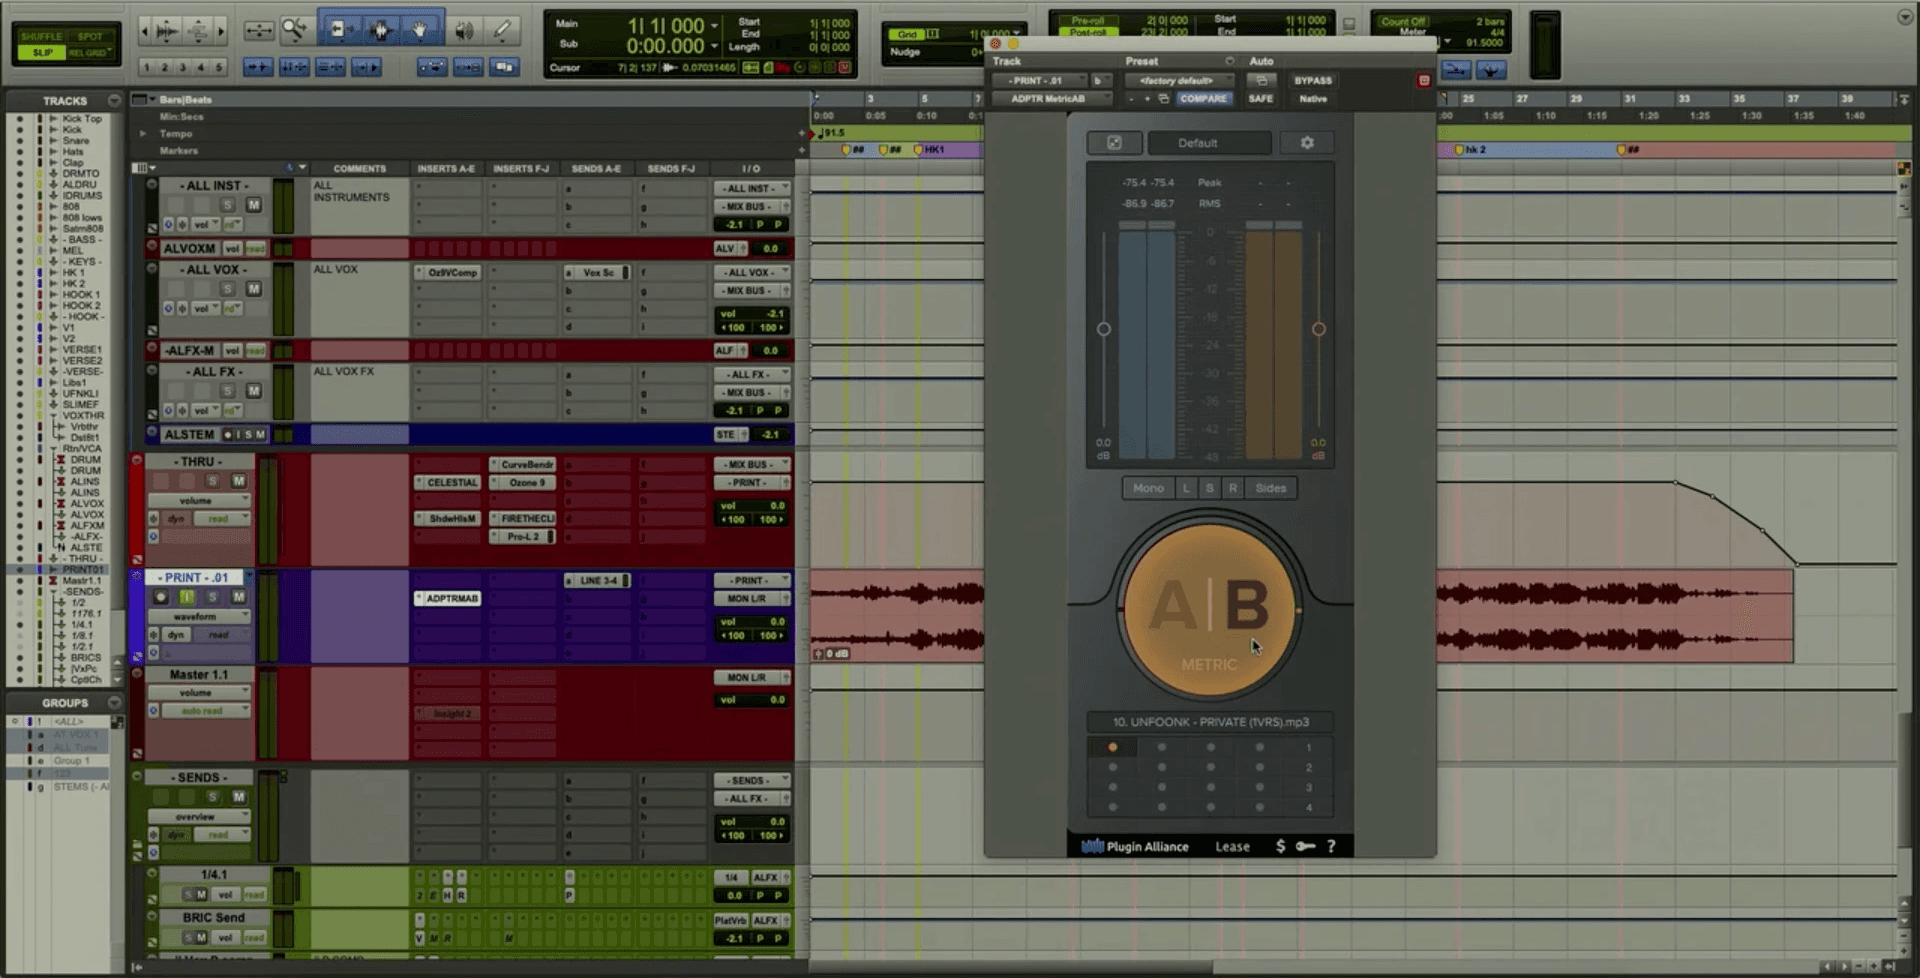Enable SLIP edit mode
Image resolution: width=1920 pixels, height=978 pixels.
42,52
